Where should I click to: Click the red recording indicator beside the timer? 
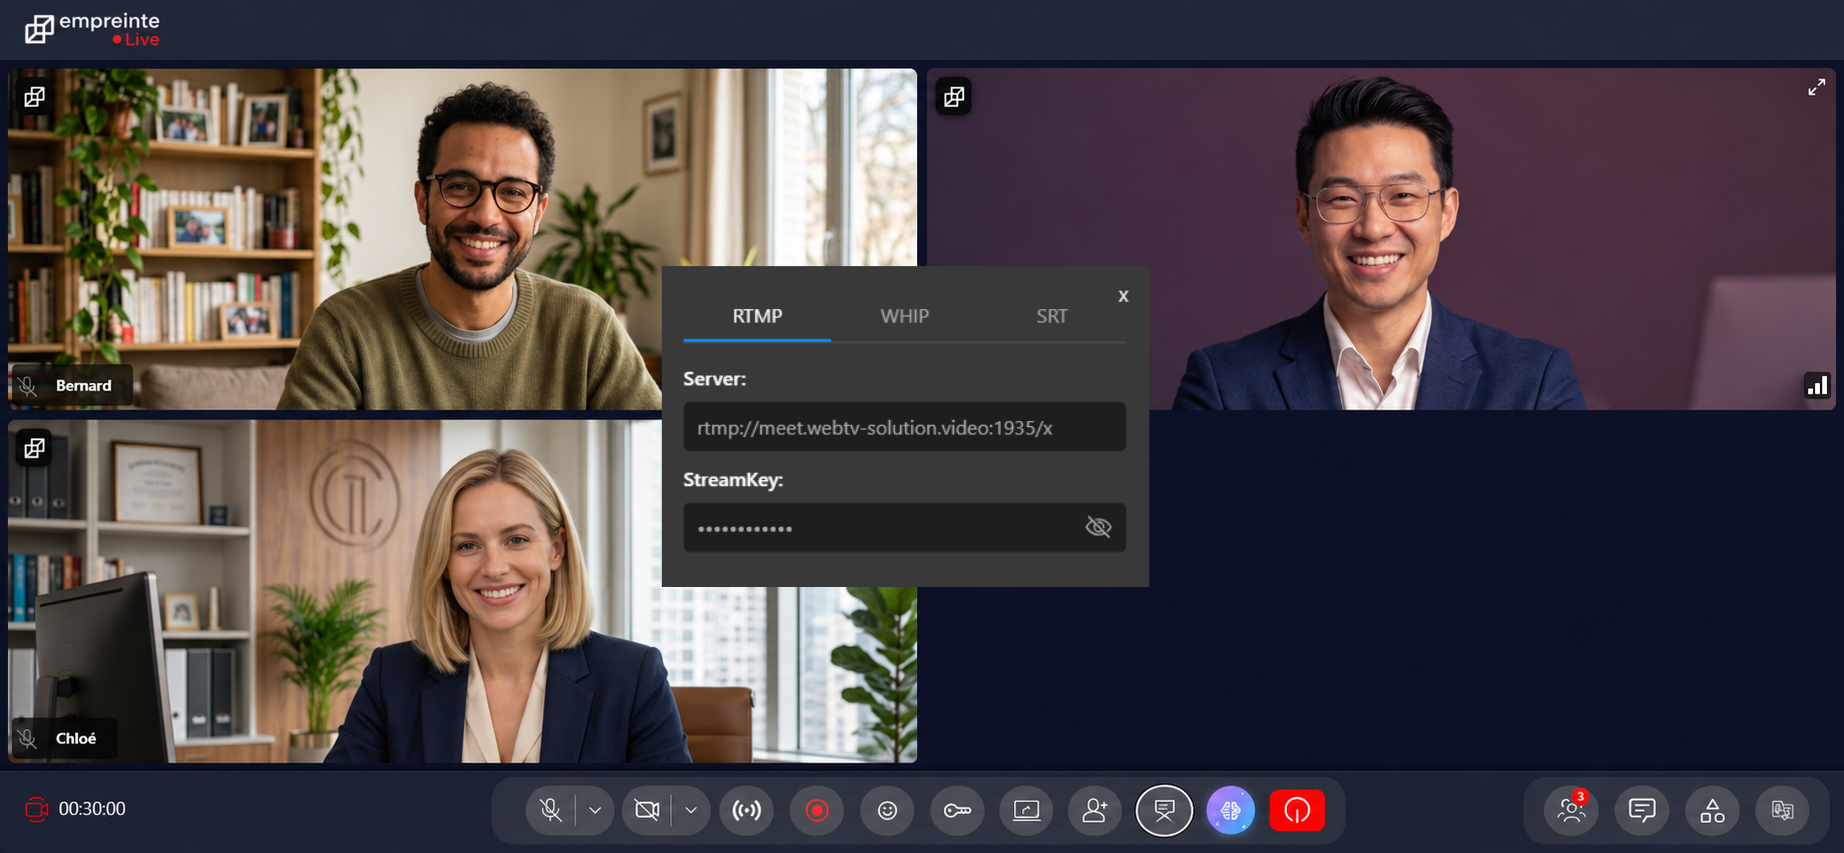(36, 809)
